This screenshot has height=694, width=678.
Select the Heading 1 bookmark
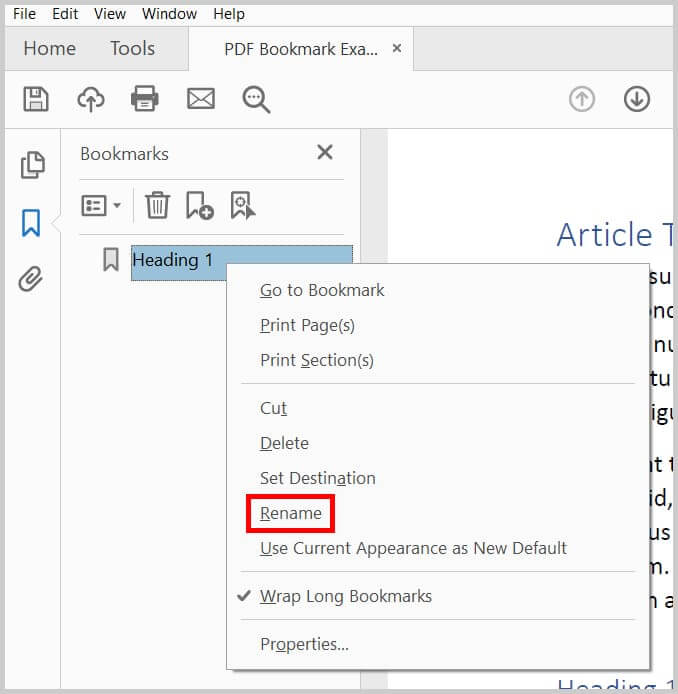(x=173, y=260)
